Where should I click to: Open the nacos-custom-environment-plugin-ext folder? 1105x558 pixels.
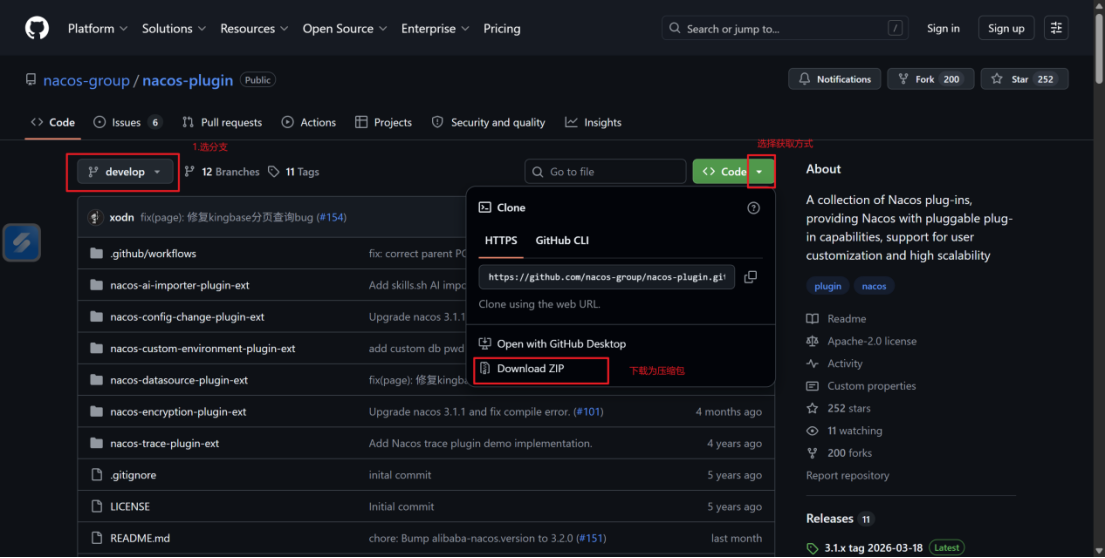click(202, 349)
